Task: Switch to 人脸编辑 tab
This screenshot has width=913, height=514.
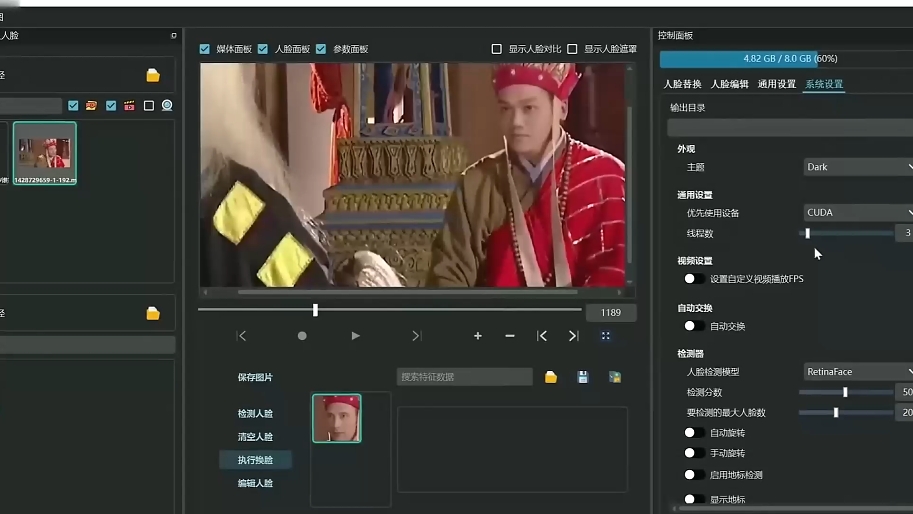Action: pos(730,84)
